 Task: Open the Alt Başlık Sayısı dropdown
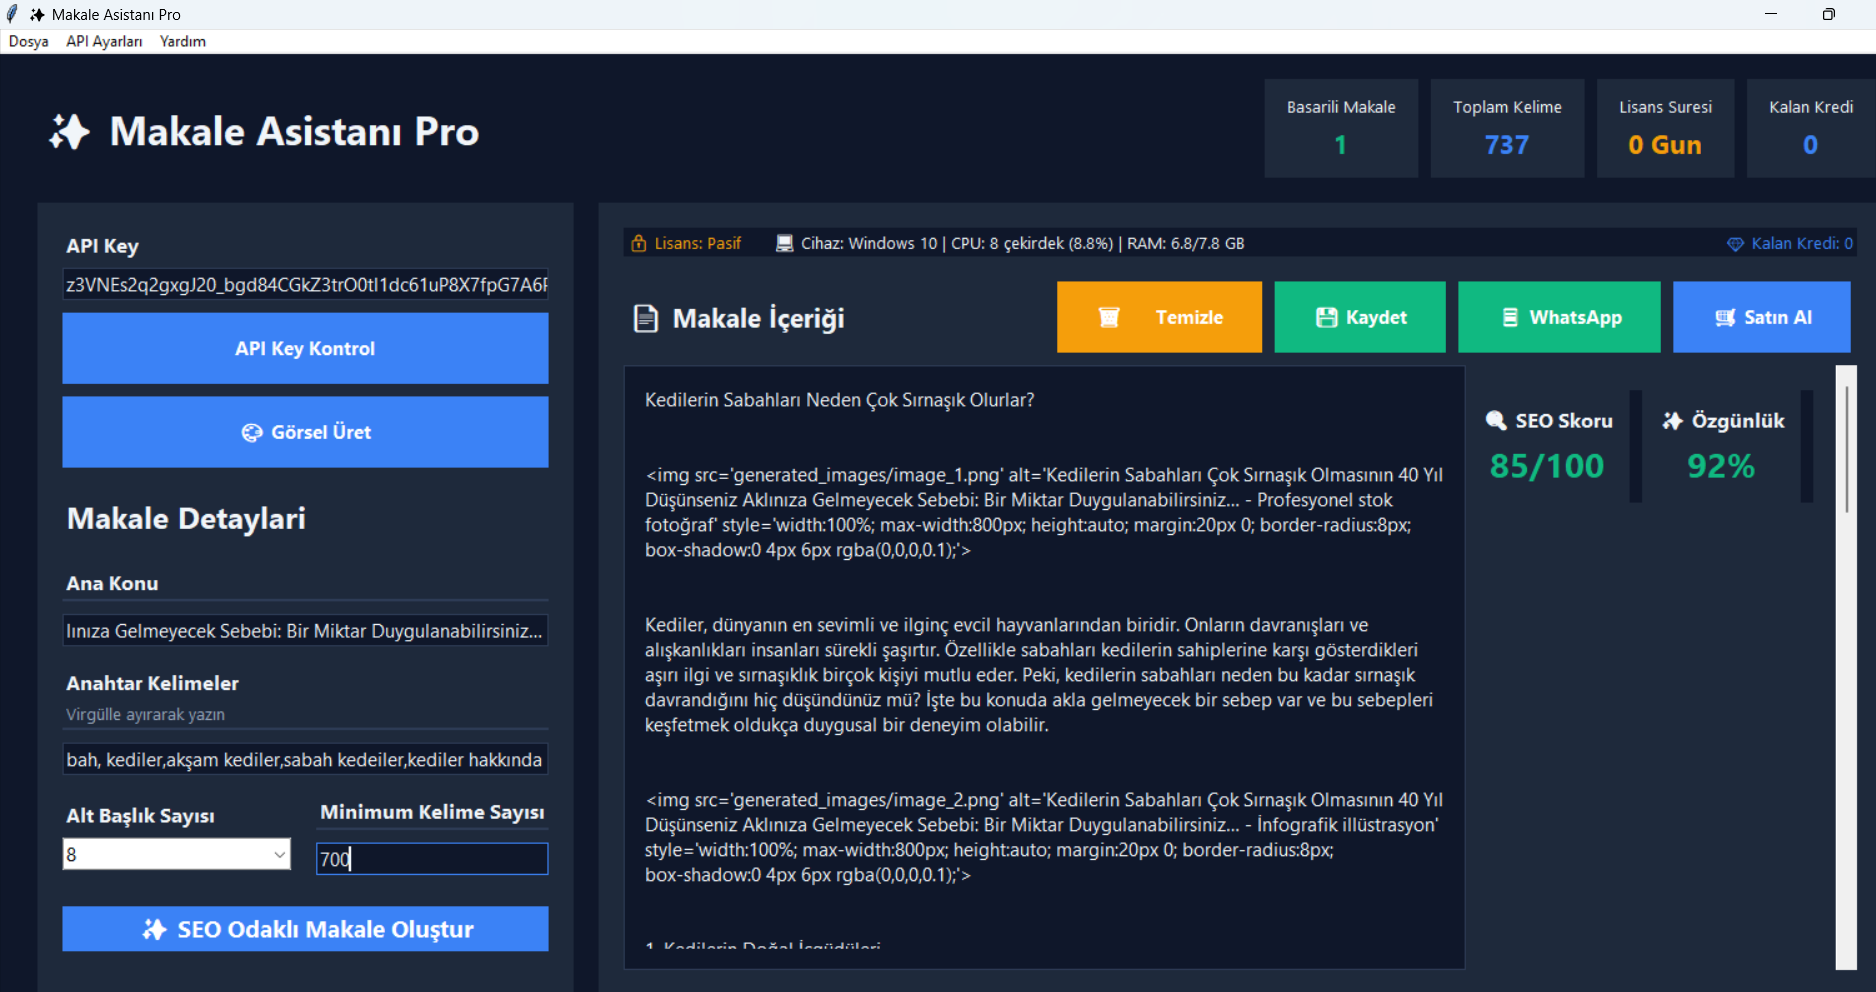click(x=176, y=854)
